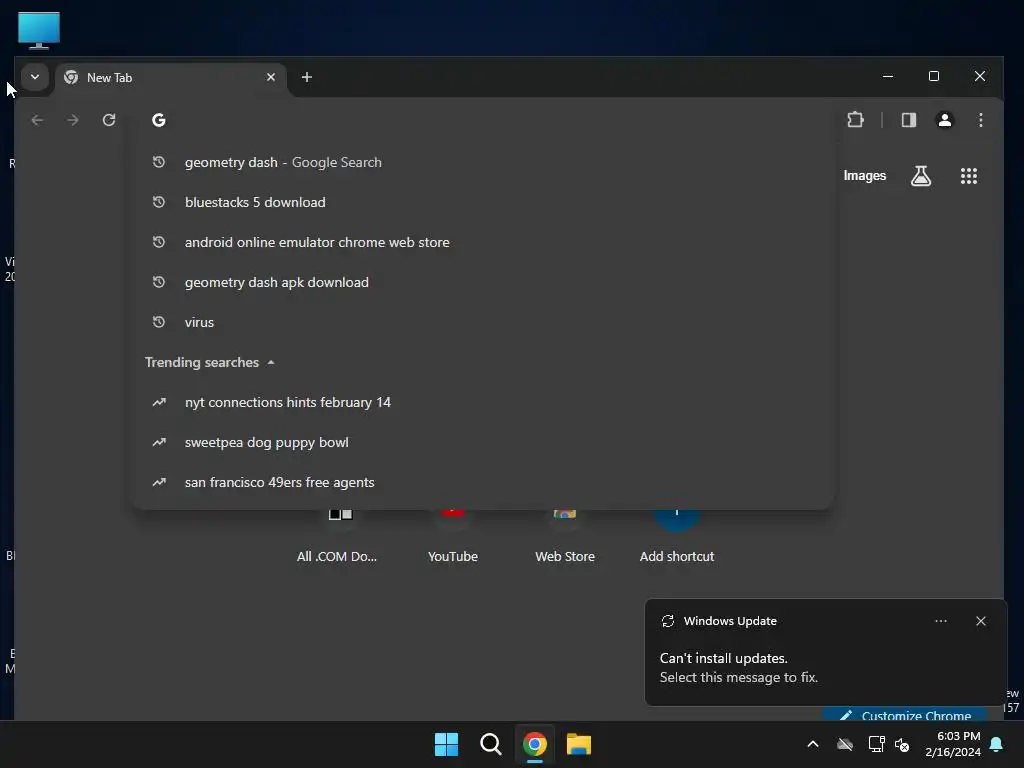Click trending icon beside 'sweetpea dog puppy bowl'

coord(159,442)
